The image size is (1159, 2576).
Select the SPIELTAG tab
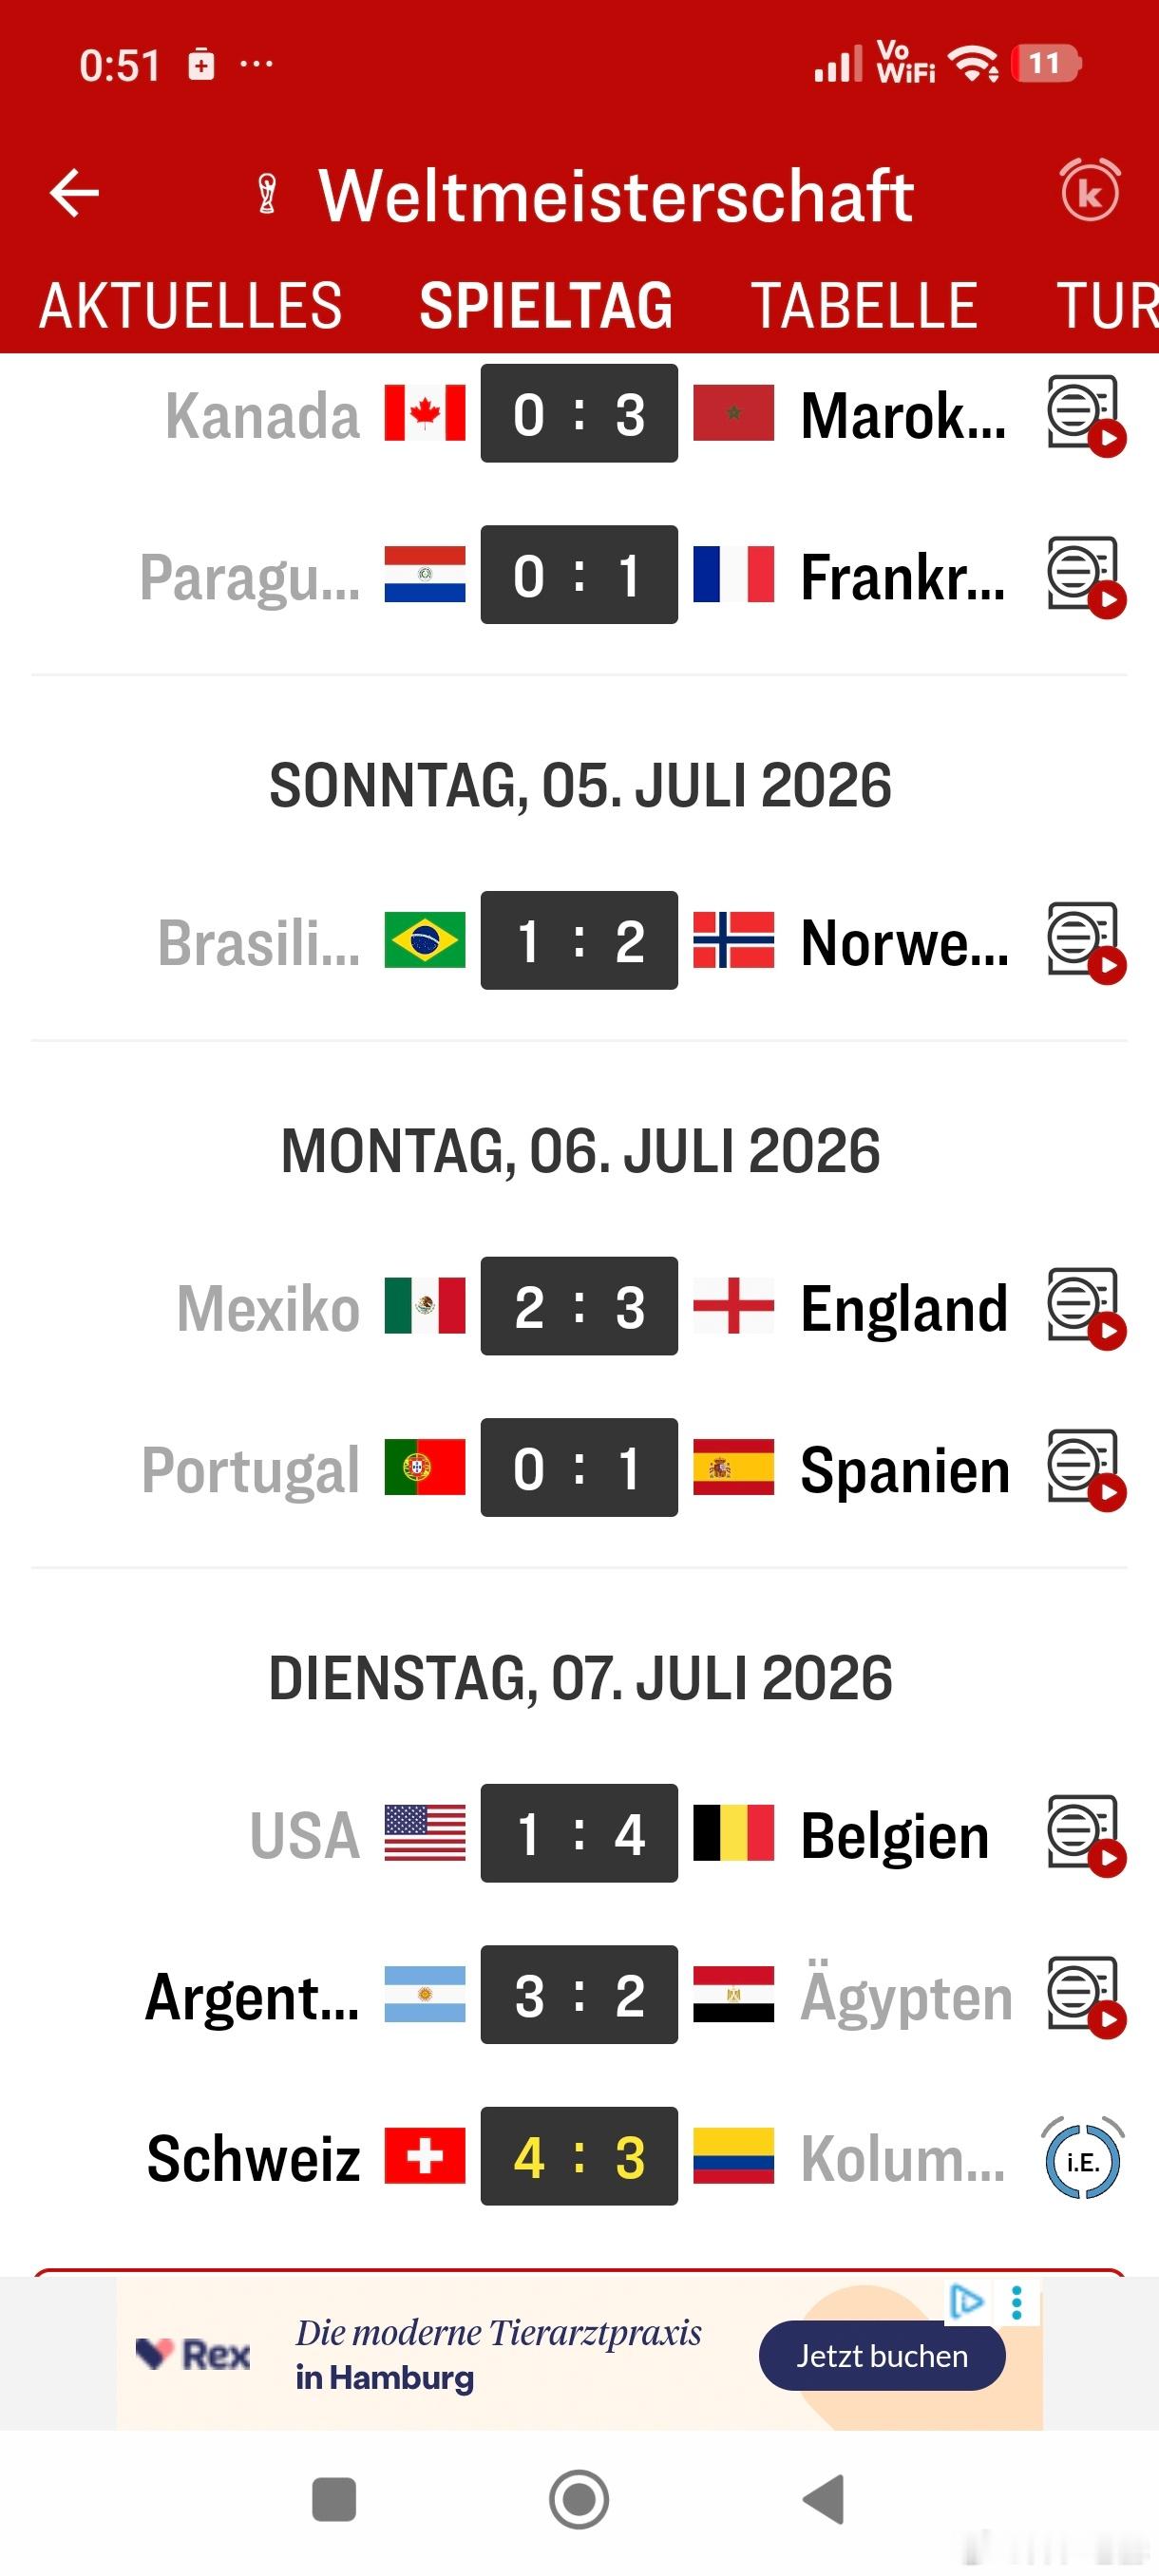[546, 306]
